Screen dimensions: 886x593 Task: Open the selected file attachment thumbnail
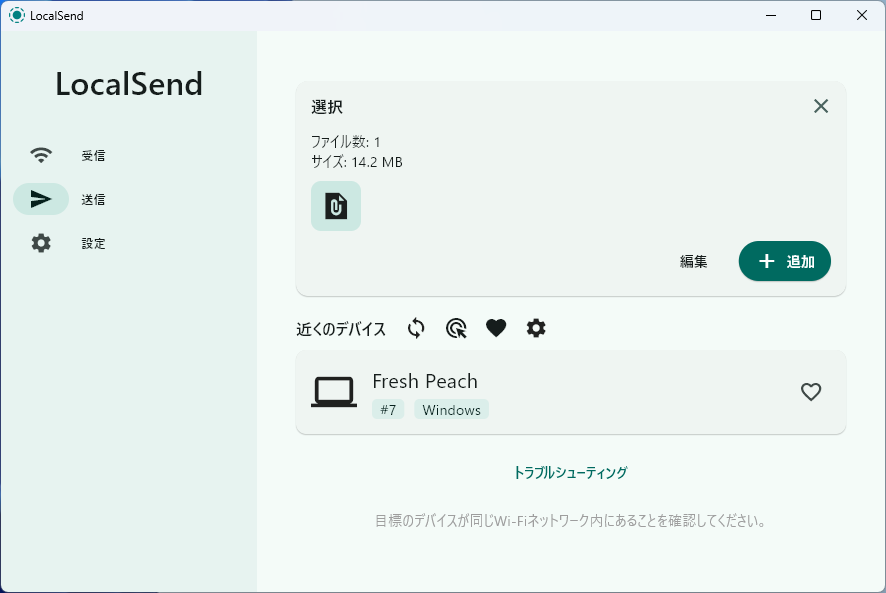point(336,206)
